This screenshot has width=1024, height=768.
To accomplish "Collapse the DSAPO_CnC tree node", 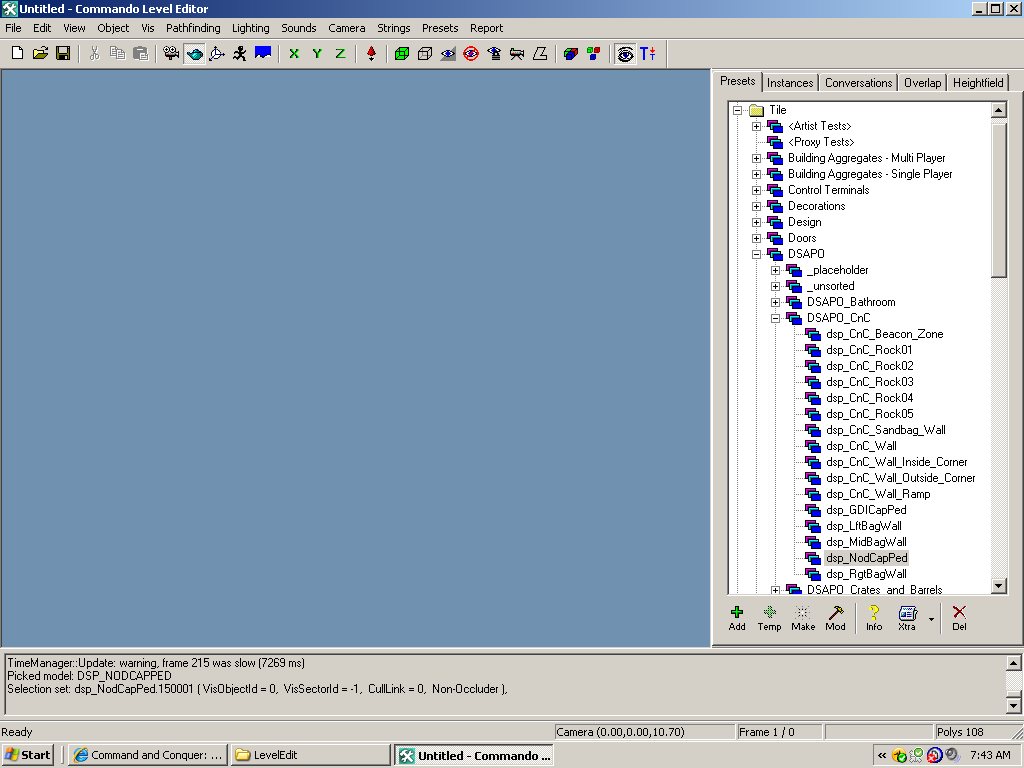I will click(x=776, y=318).
